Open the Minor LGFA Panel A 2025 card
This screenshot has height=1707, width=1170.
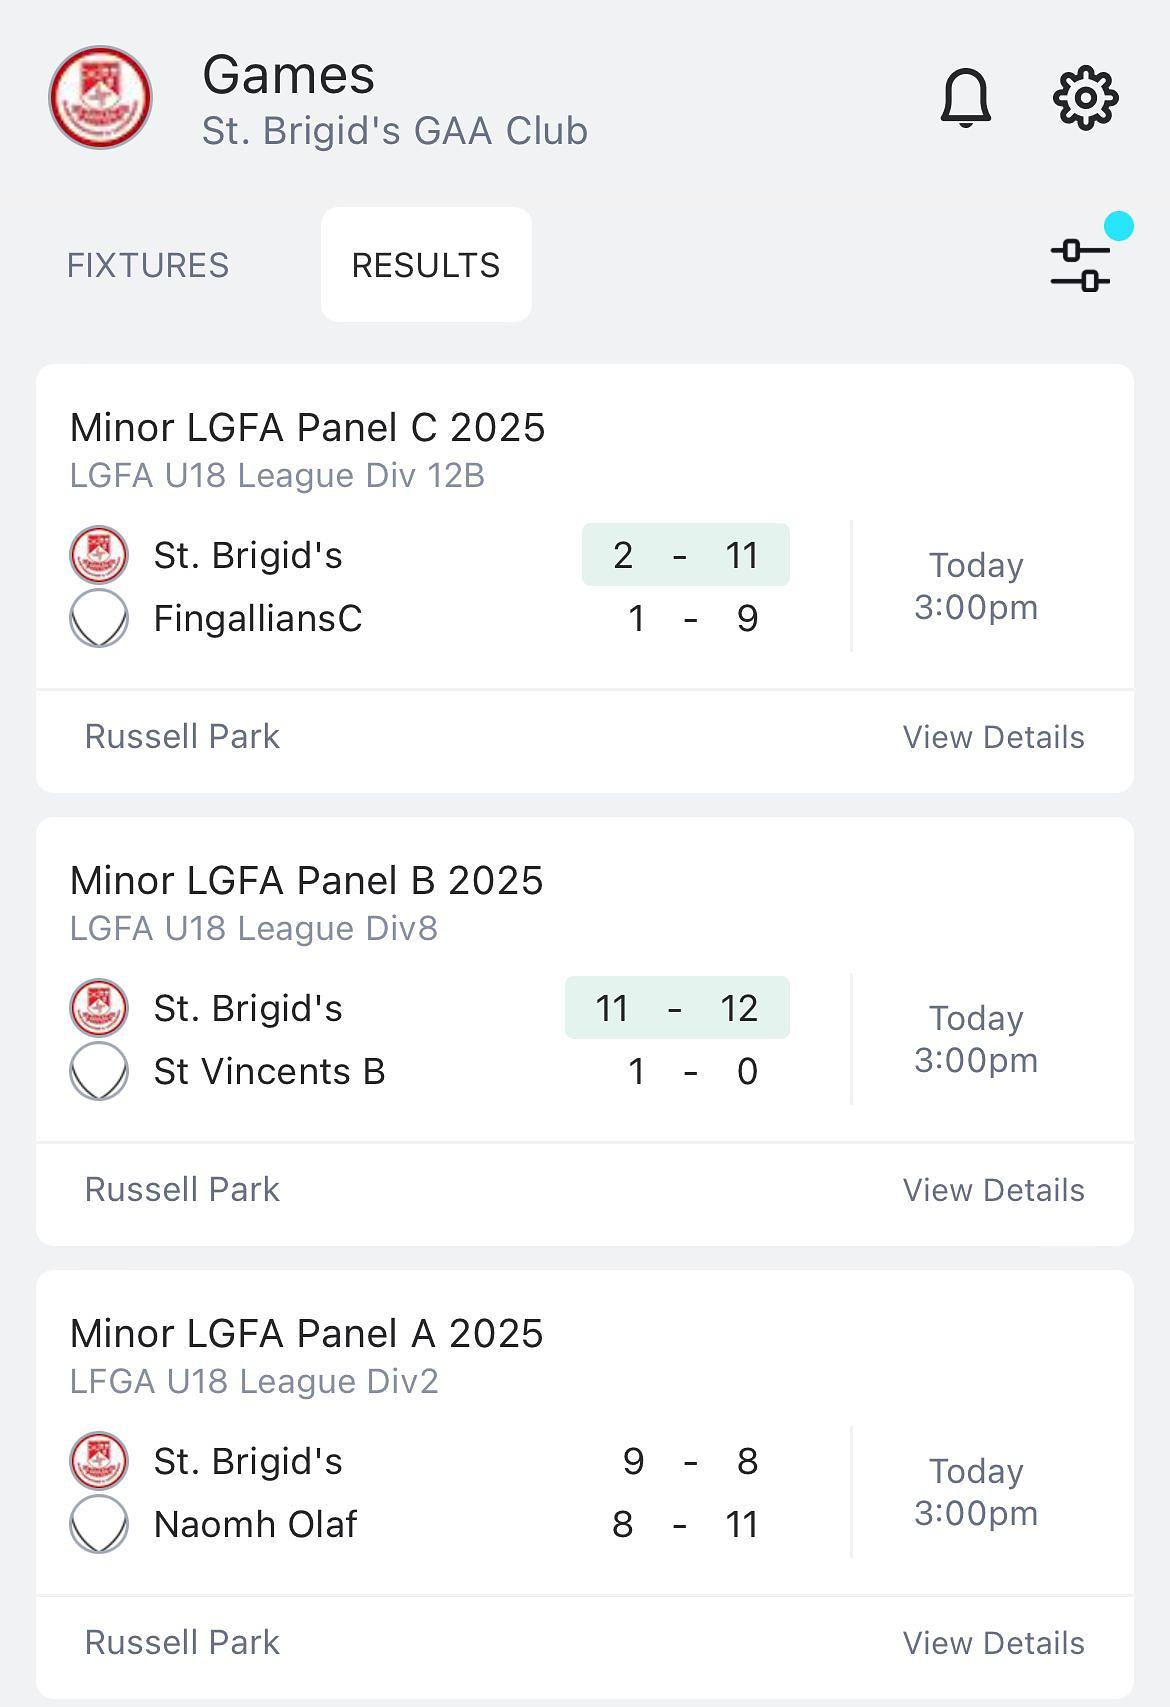pyautogui.click(x=585, y=1484)
